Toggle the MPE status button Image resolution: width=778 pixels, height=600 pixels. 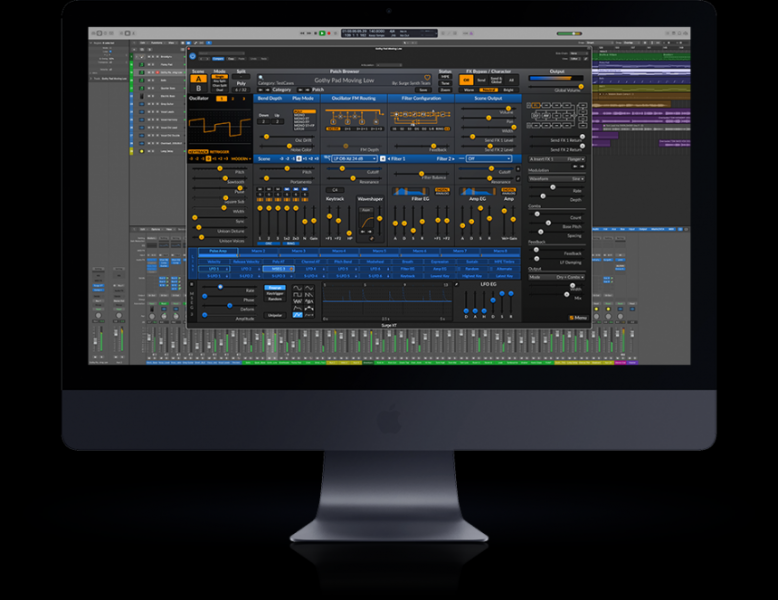pos(444,77)
